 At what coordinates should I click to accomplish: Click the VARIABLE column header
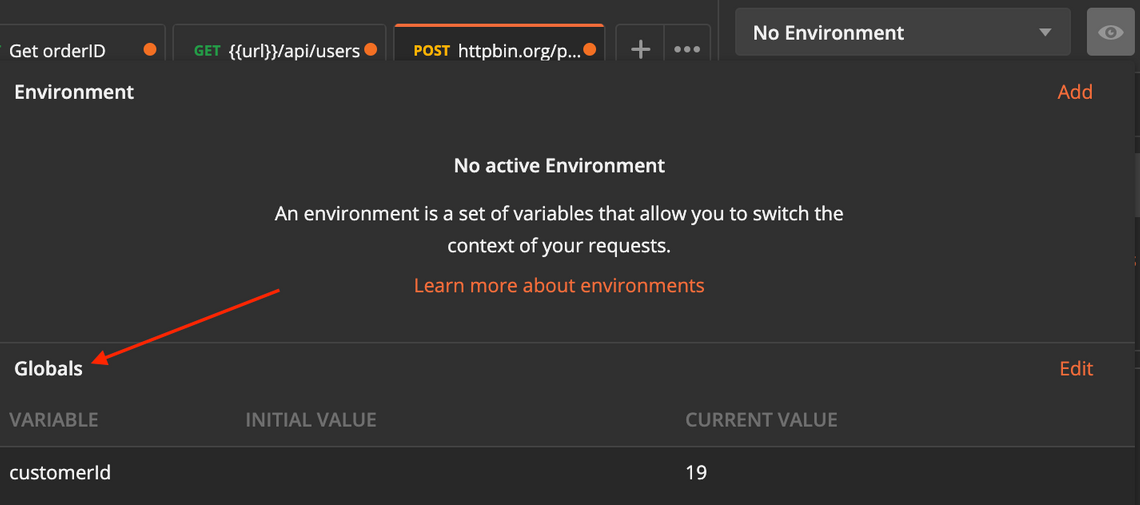coord(54,420)
